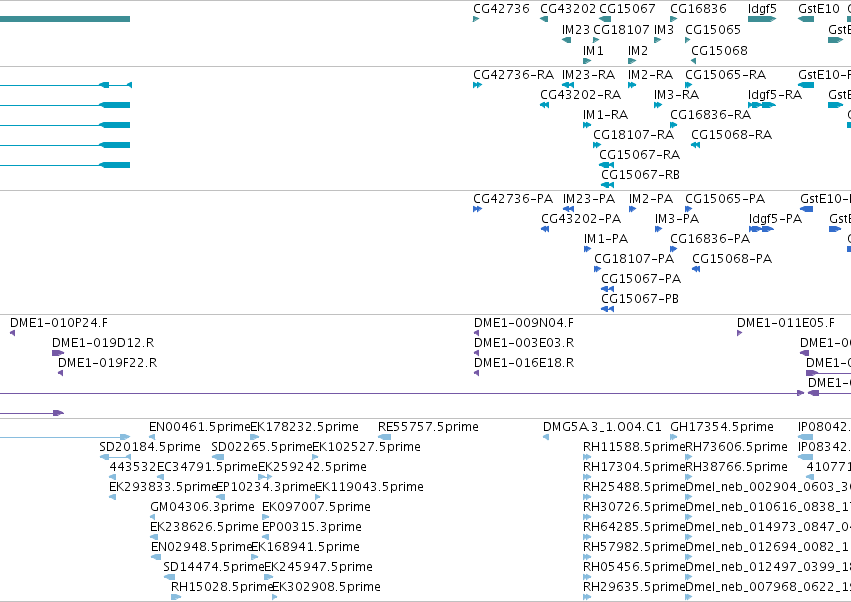Click the CG42736-RA transcript label
The image size is (851, 602).
point(513,74)
